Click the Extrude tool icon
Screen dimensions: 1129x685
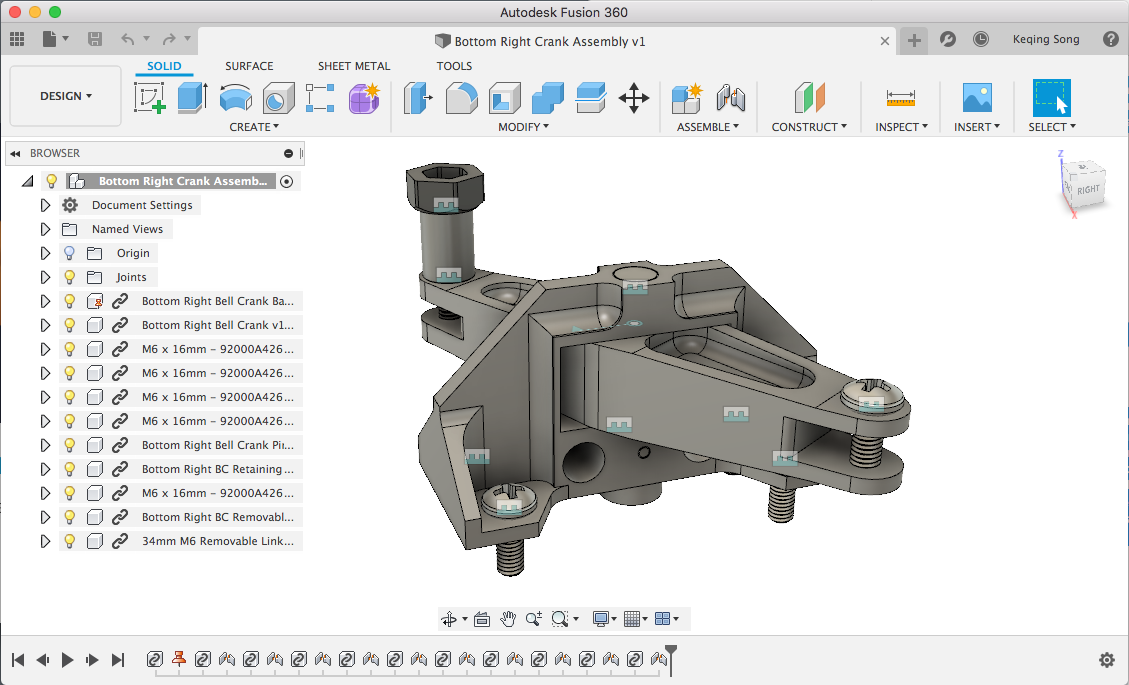[191, 98]
